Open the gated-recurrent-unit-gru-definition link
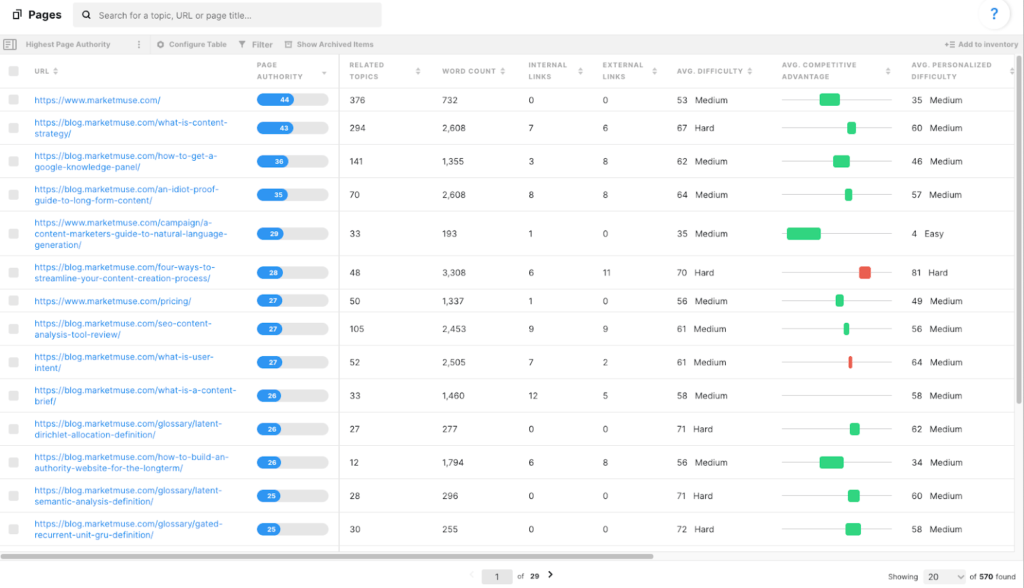Viewport: 1024px width, 588px height. pos(128,529)
